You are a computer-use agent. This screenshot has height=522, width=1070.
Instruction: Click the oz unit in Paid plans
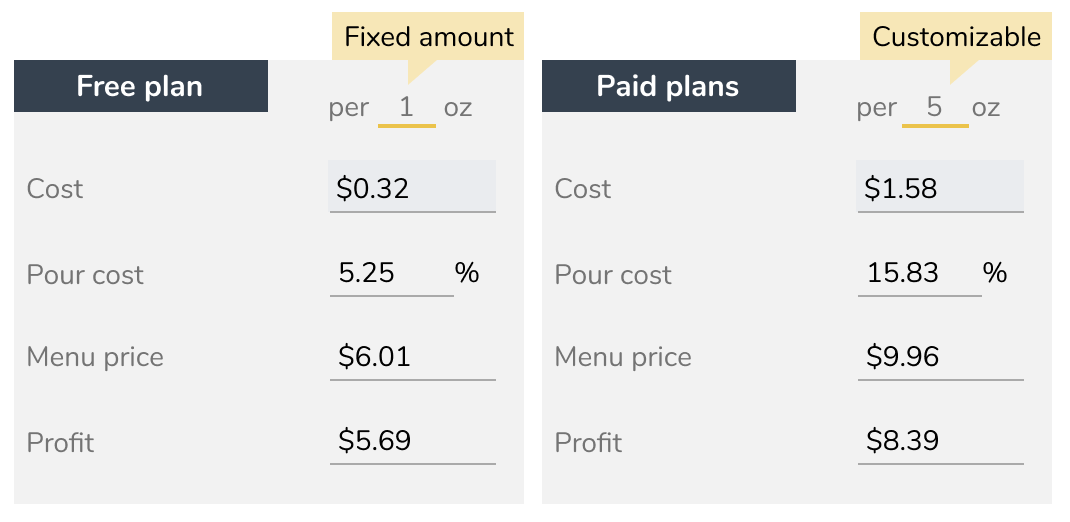[x=986, y=108]
